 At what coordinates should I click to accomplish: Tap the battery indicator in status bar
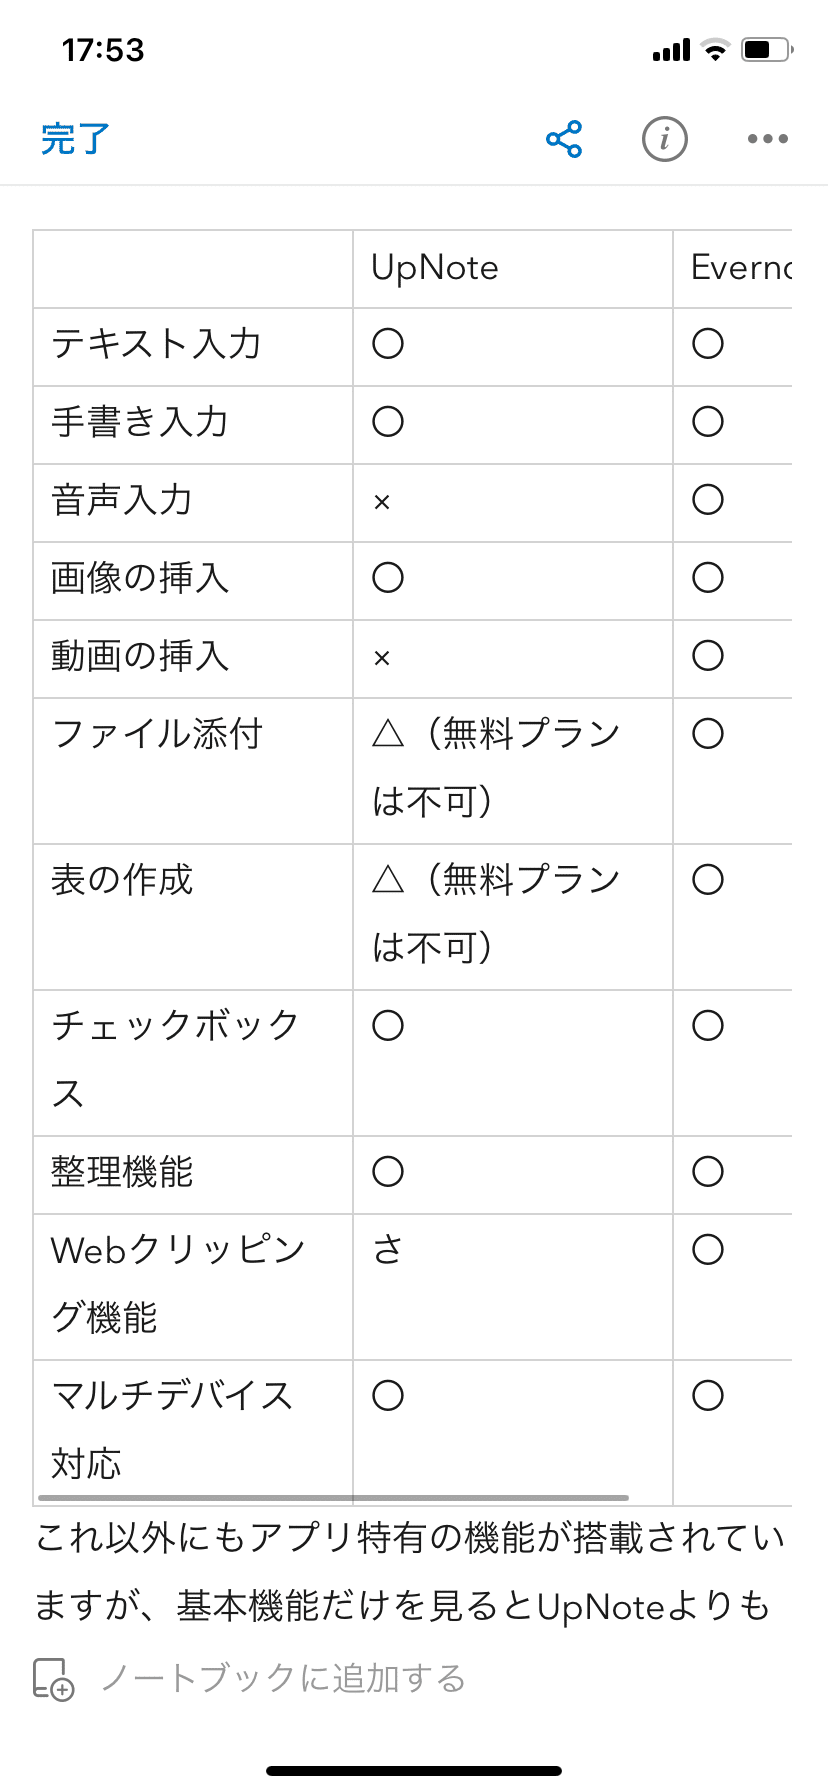[767, 50]
